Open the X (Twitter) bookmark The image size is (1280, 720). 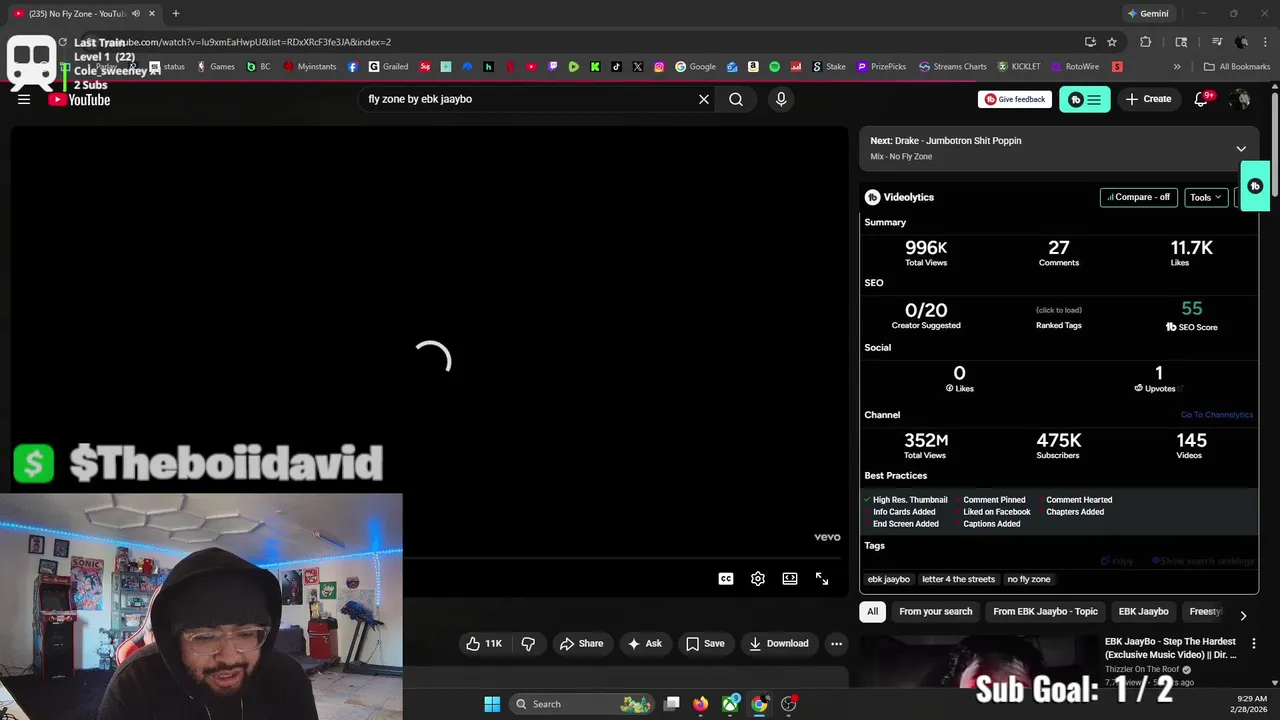coord(638,67)
